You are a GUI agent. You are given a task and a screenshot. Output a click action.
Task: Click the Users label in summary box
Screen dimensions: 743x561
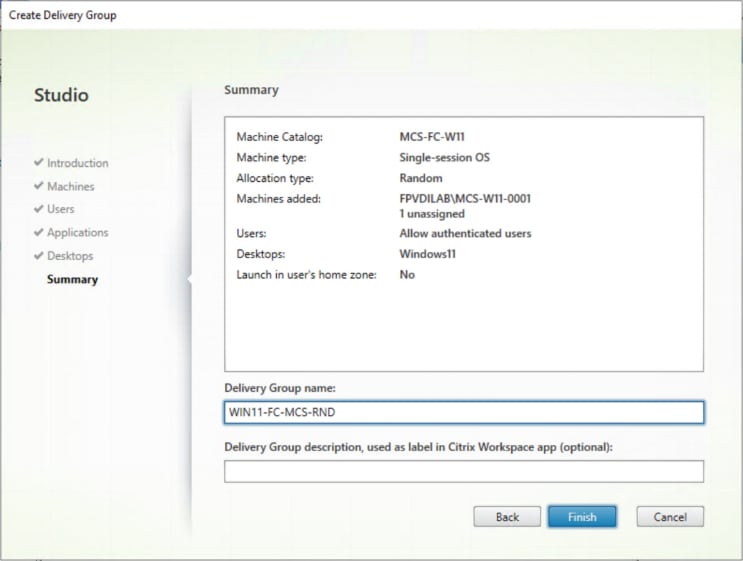click(251, 234)
